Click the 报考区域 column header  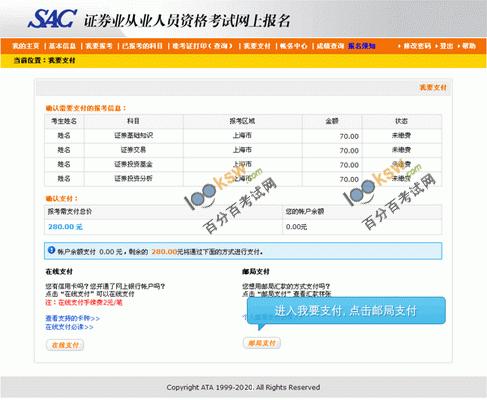point(242,121)
